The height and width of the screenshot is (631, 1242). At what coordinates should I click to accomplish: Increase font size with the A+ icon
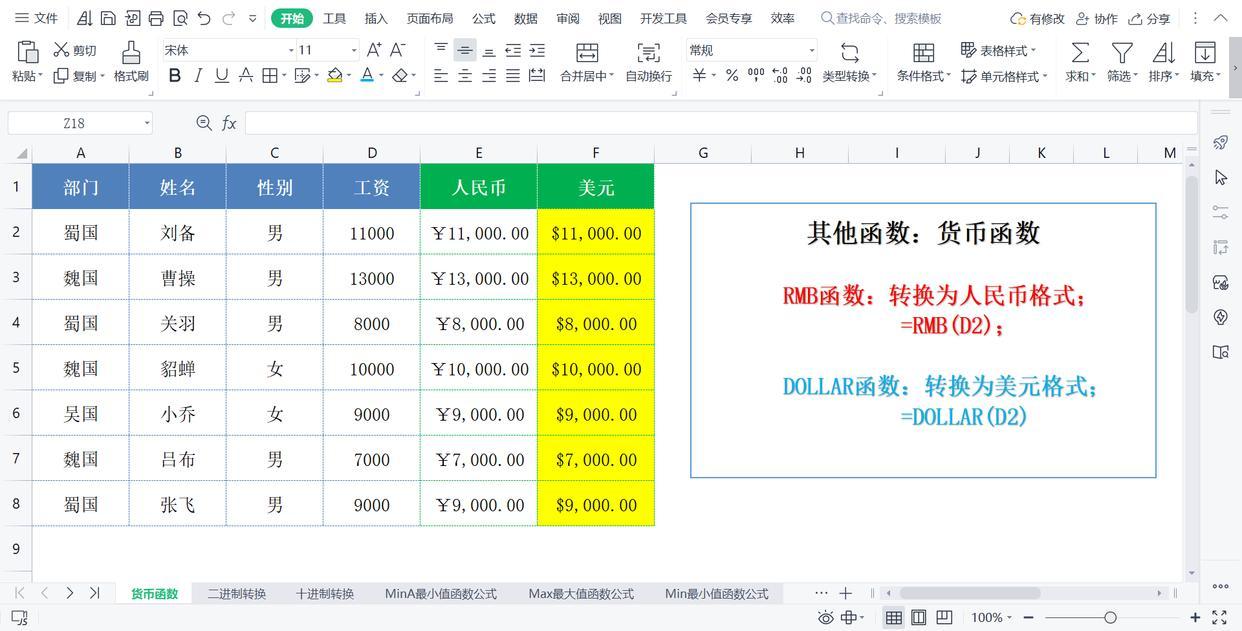pos(374,50)
